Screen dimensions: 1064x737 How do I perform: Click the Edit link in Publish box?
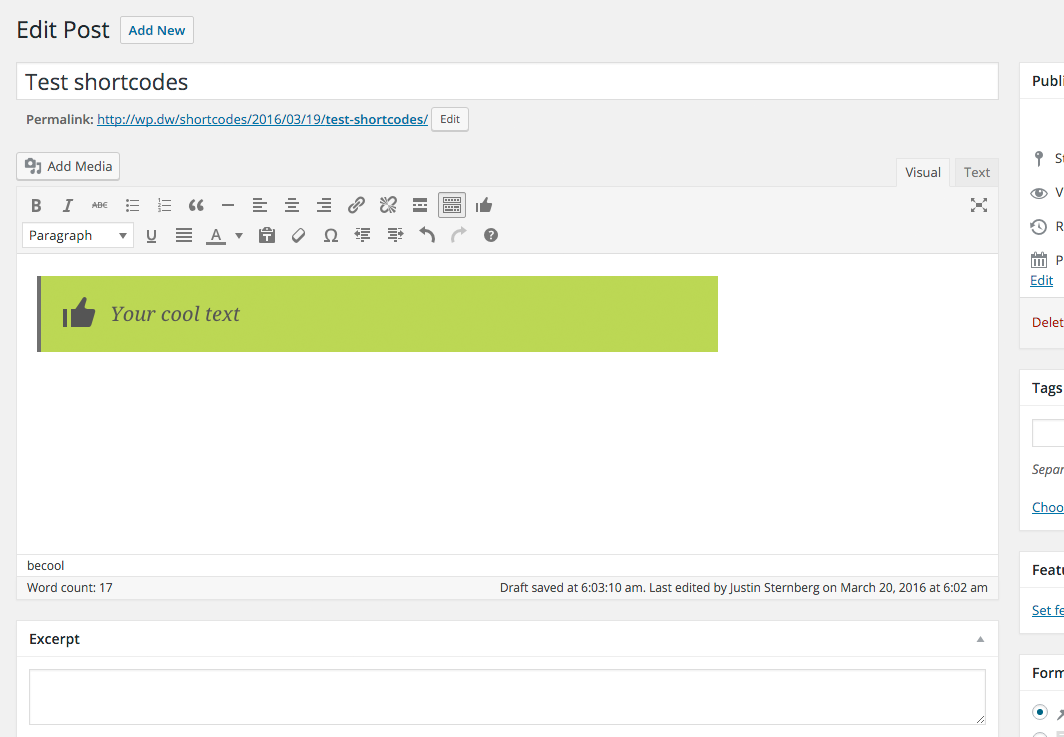(x=1042, y=281)
